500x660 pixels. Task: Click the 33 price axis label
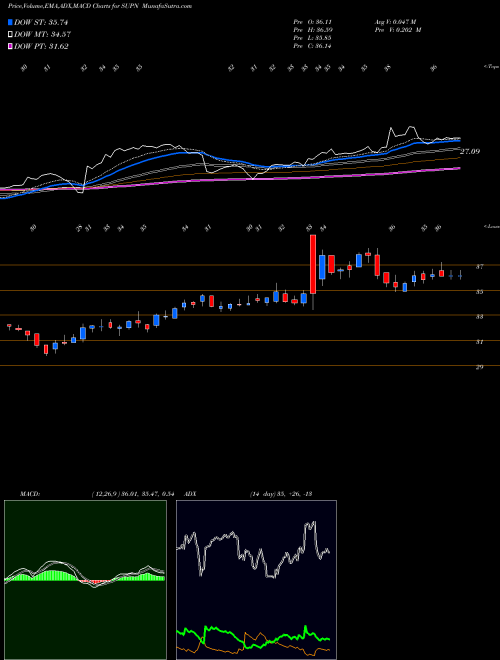[479, 317]
